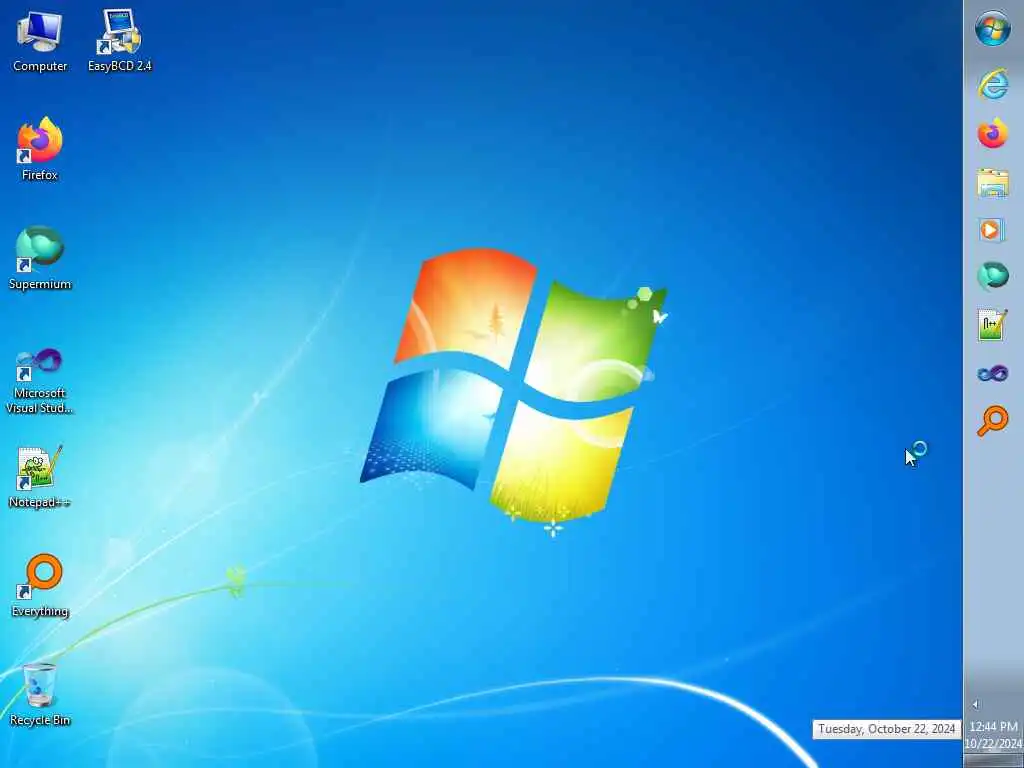Image resolution: width=1024 pixels, height=768 pixels.
Task: Open Notepad++ from the taskbar
Action: click(992, 325)
